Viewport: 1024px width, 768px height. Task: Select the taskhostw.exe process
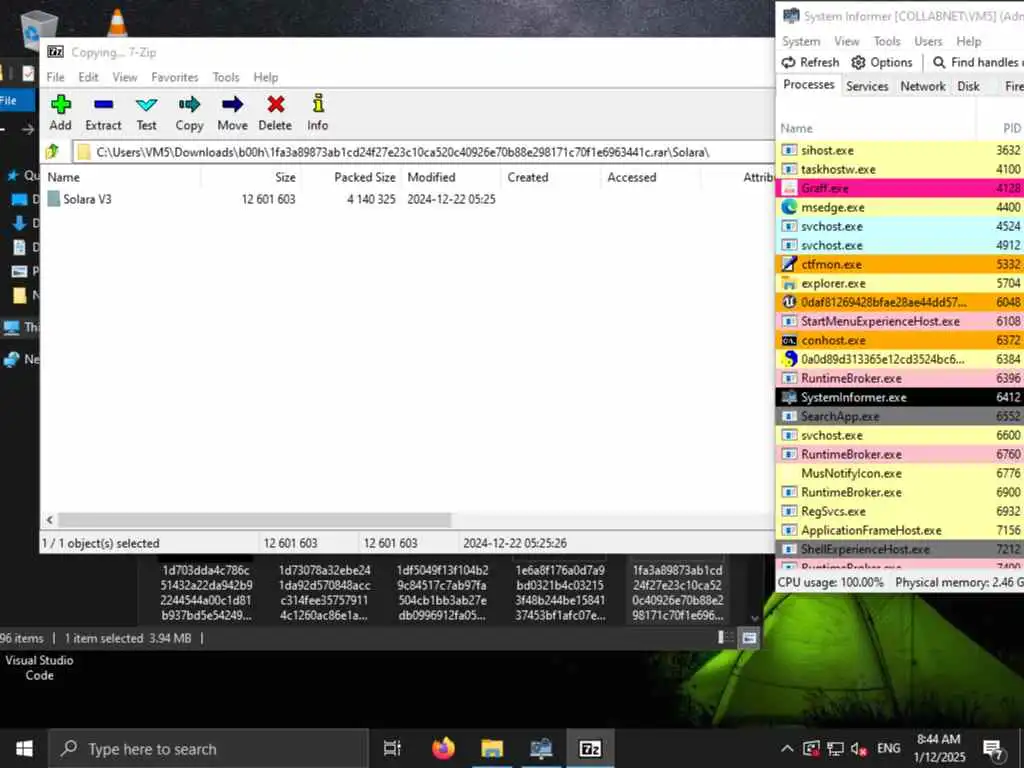[900, 169]
